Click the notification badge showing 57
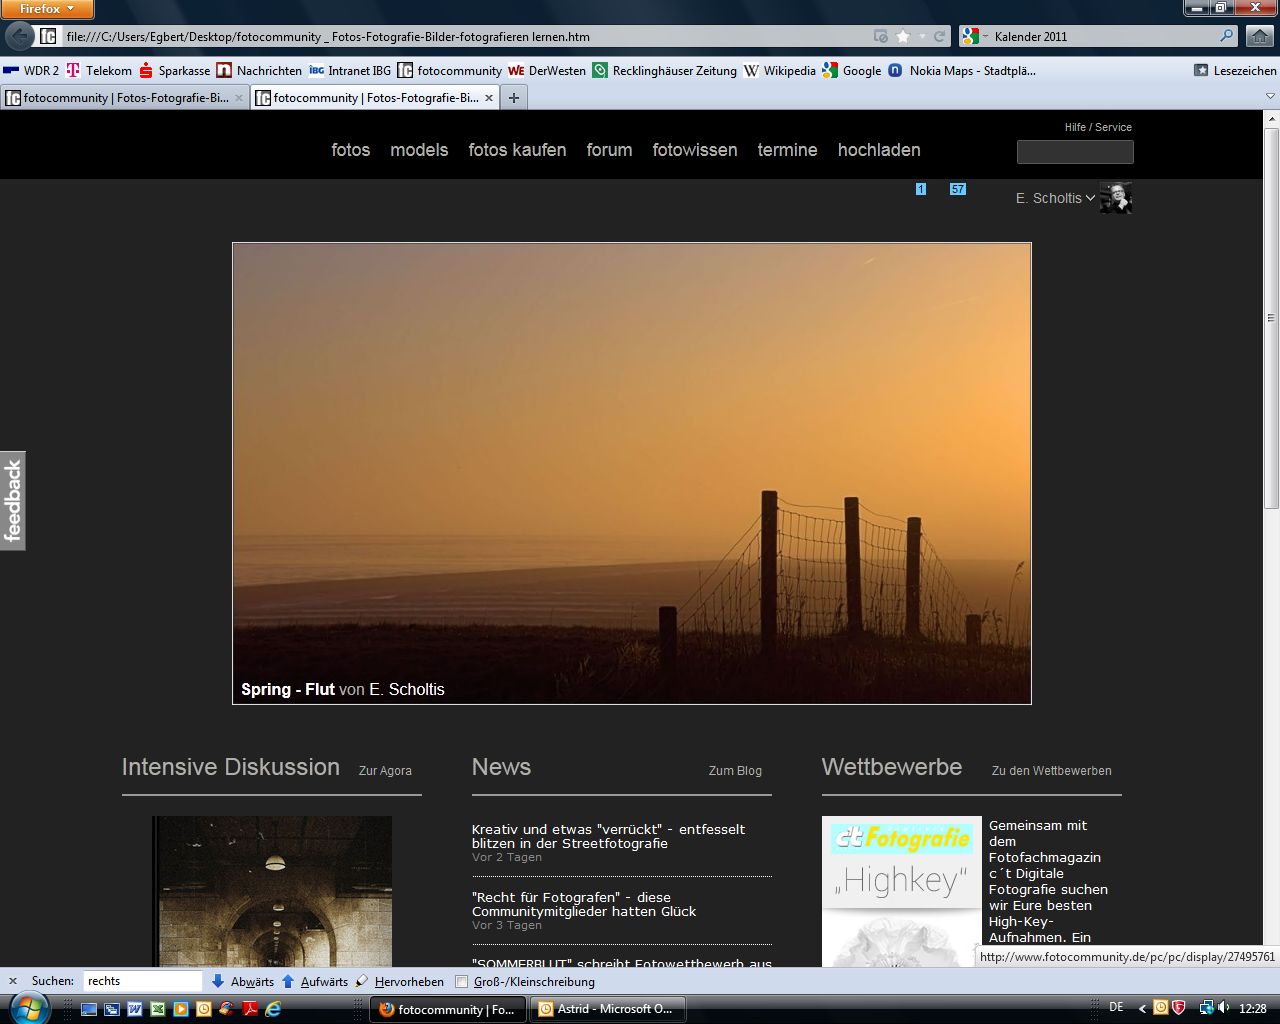The width and height of the screenshot is (1280, 1024). (958, 189)
